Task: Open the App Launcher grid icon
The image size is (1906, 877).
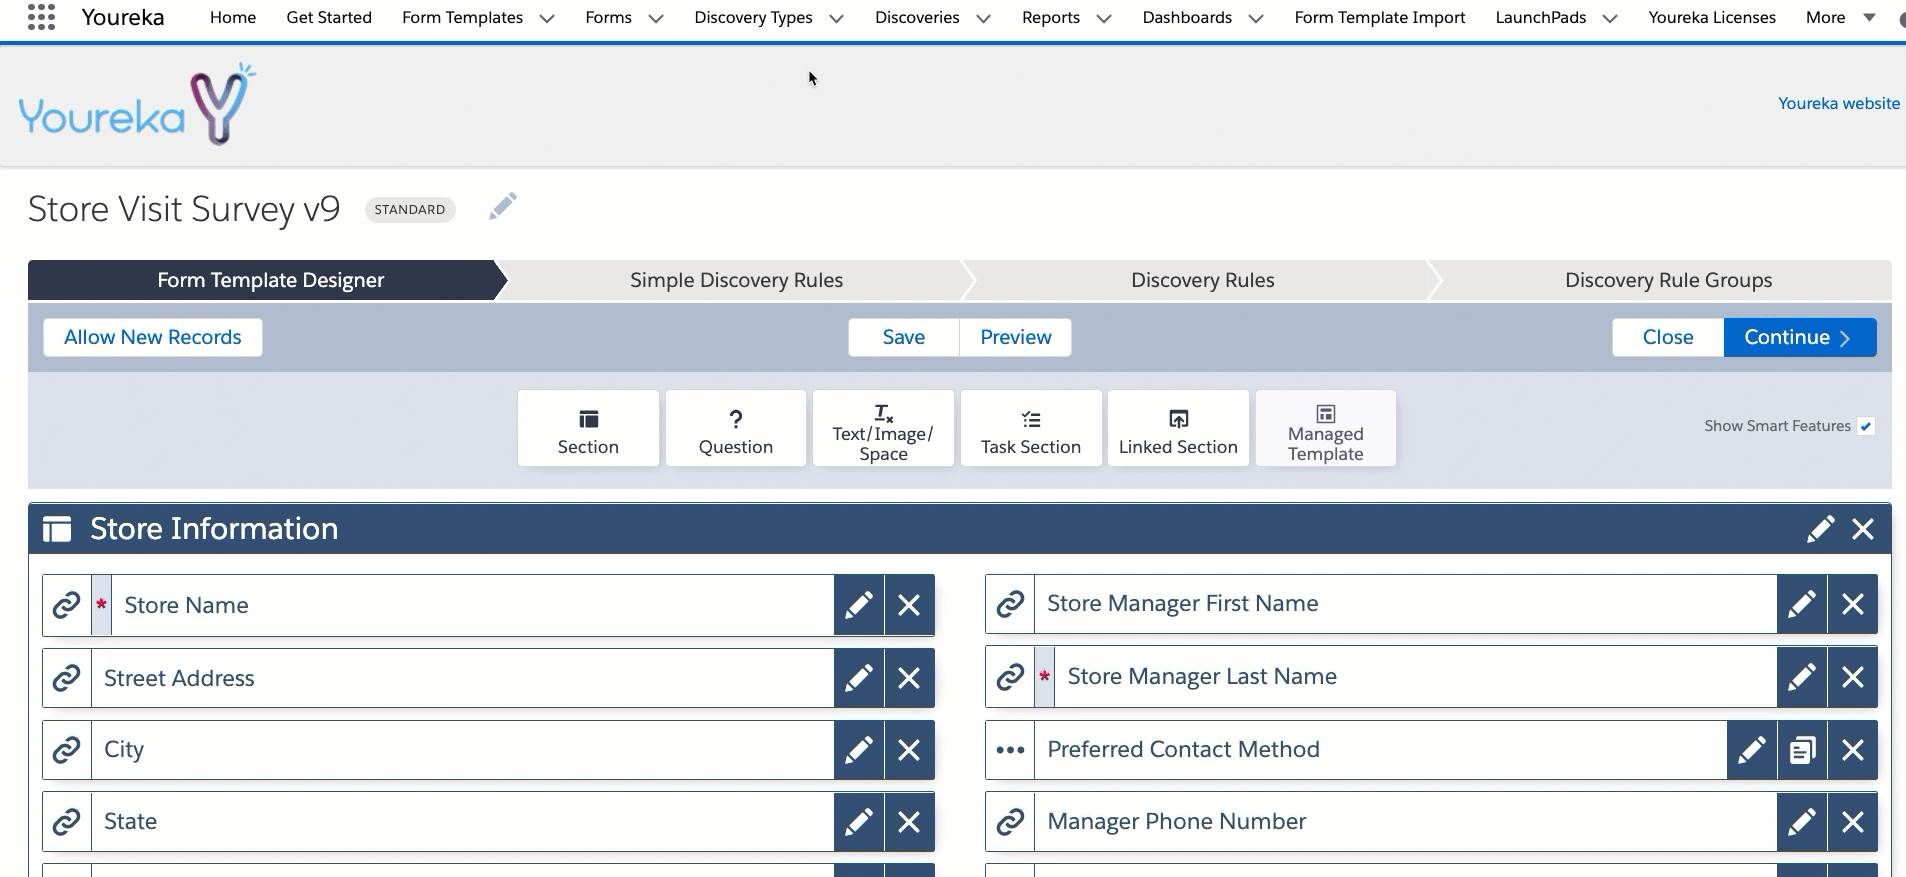Action: click(41, 17)
